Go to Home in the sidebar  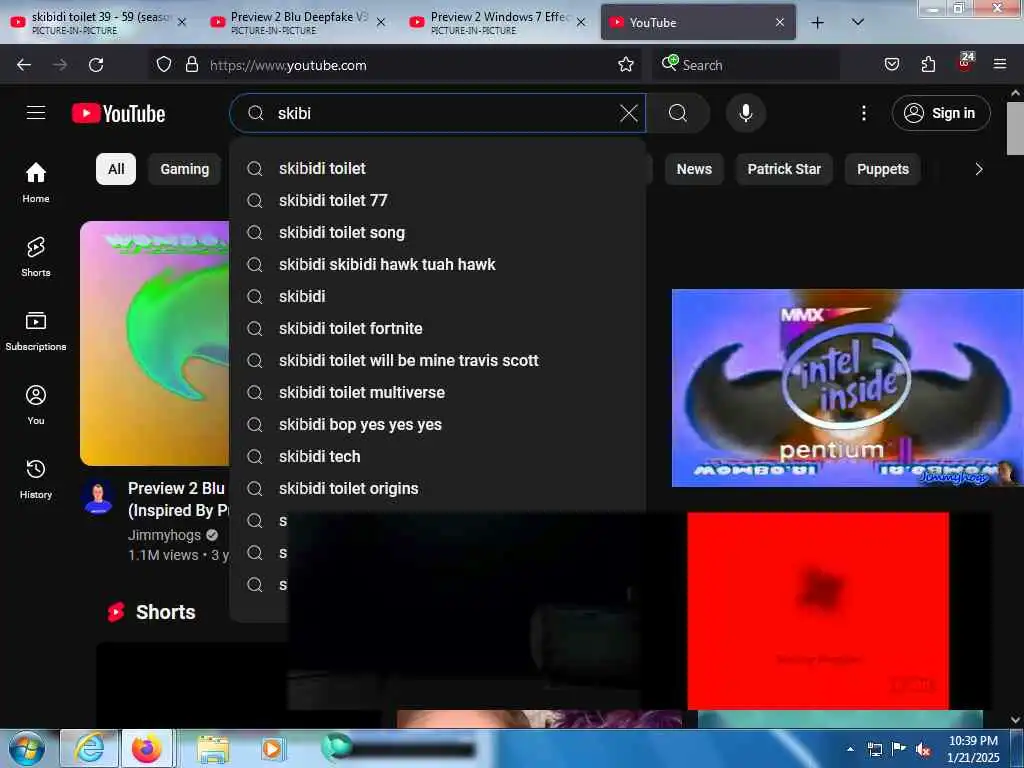[36, 182]
